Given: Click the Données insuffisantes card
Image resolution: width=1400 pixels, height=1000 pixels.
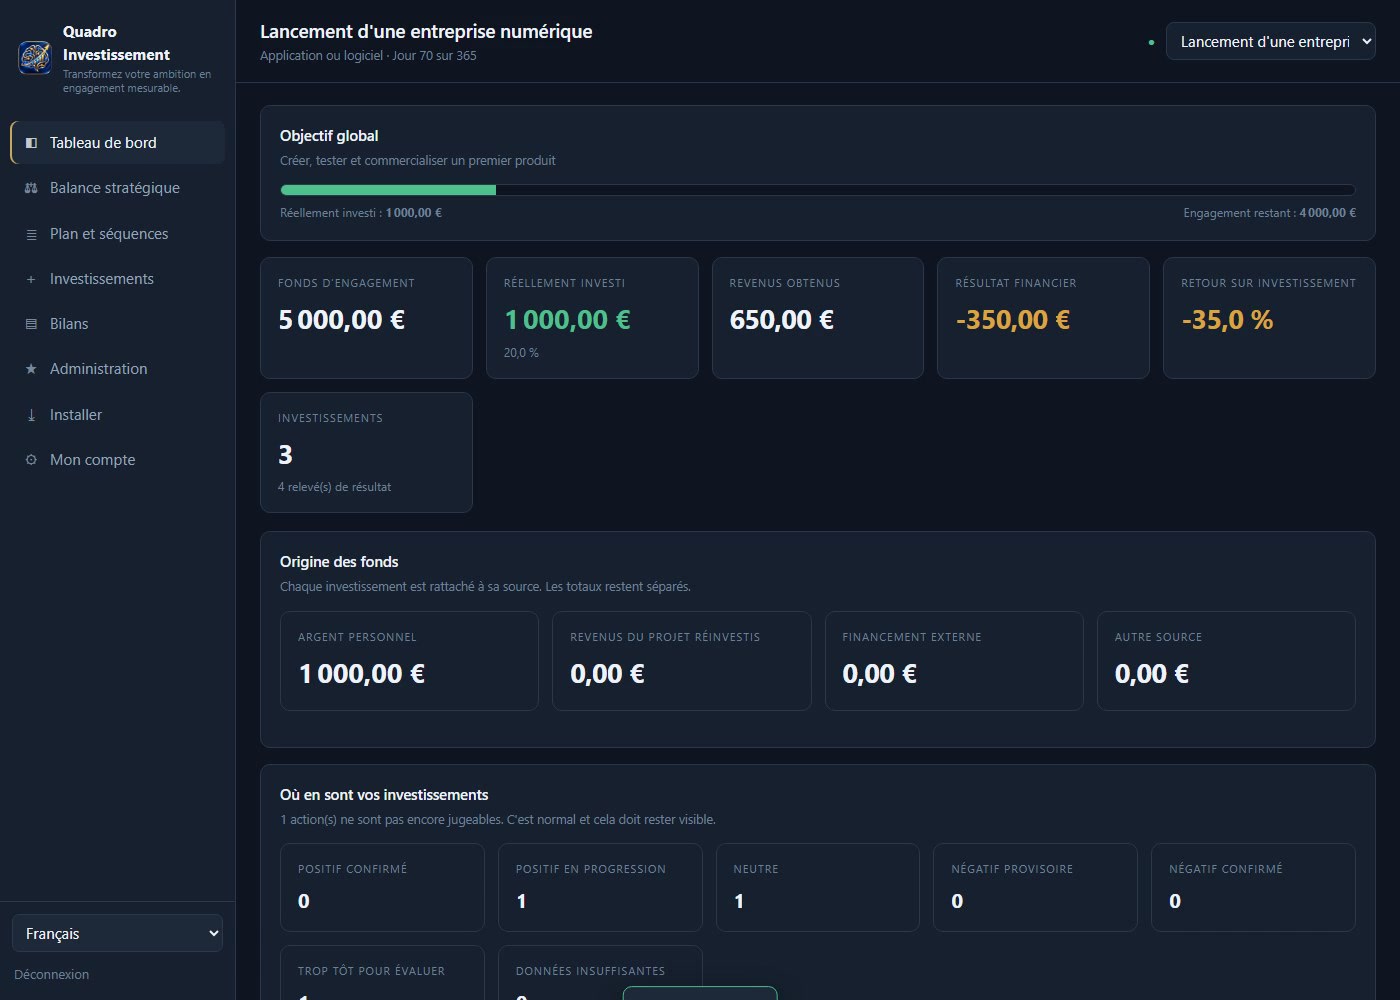Looking at the screenshot, I should pos(600,973).
